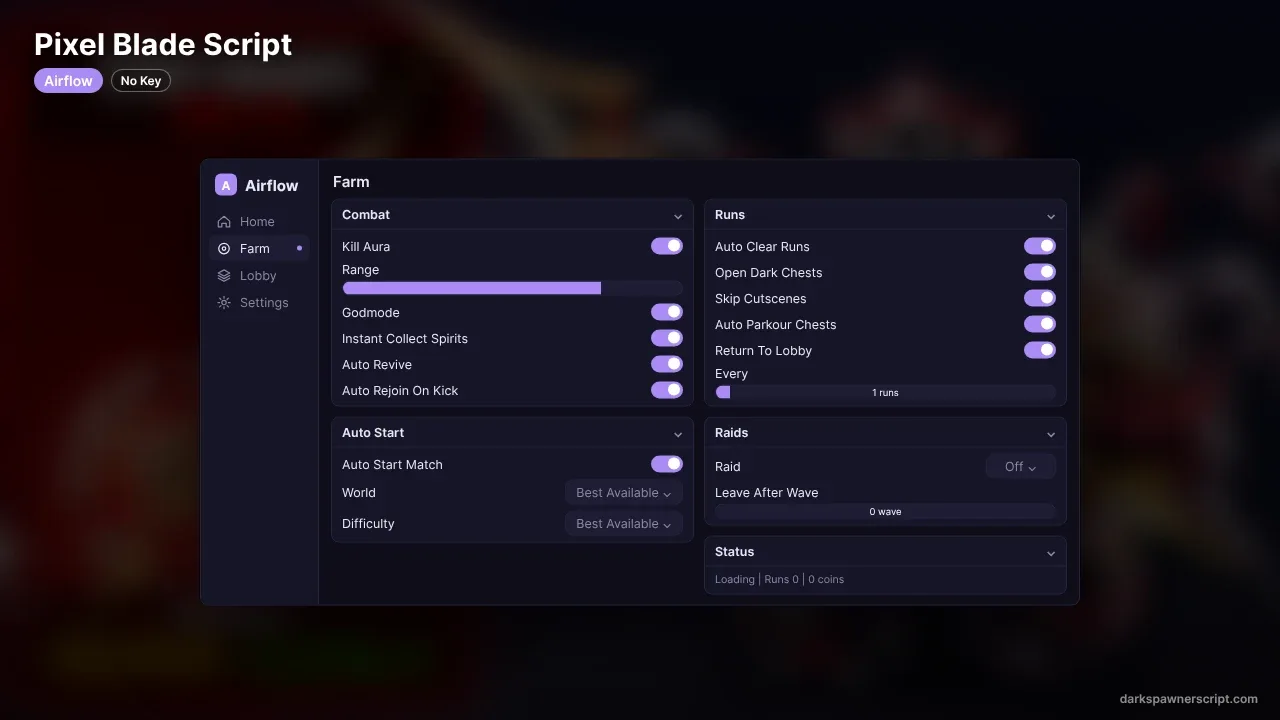Click the Leave After Wave slider
This screenshot has height=720, width=1280.
(x=885, y=511)
